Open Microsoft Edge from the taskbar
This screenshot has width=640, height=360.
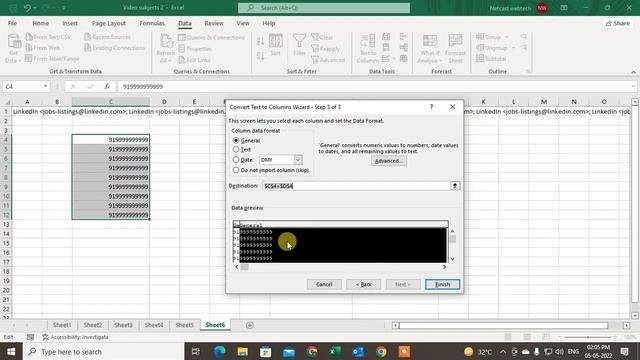pos(220,351)
